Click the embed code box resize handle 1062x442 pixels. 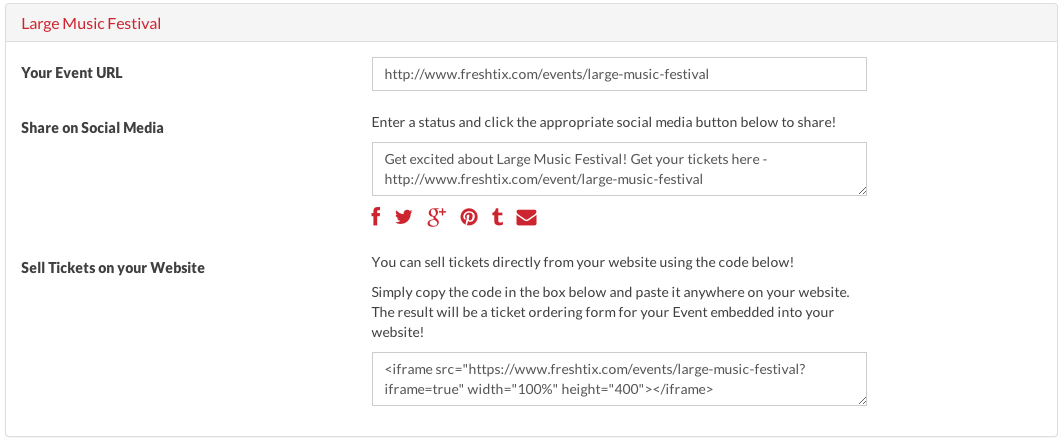tap(862, 401)
